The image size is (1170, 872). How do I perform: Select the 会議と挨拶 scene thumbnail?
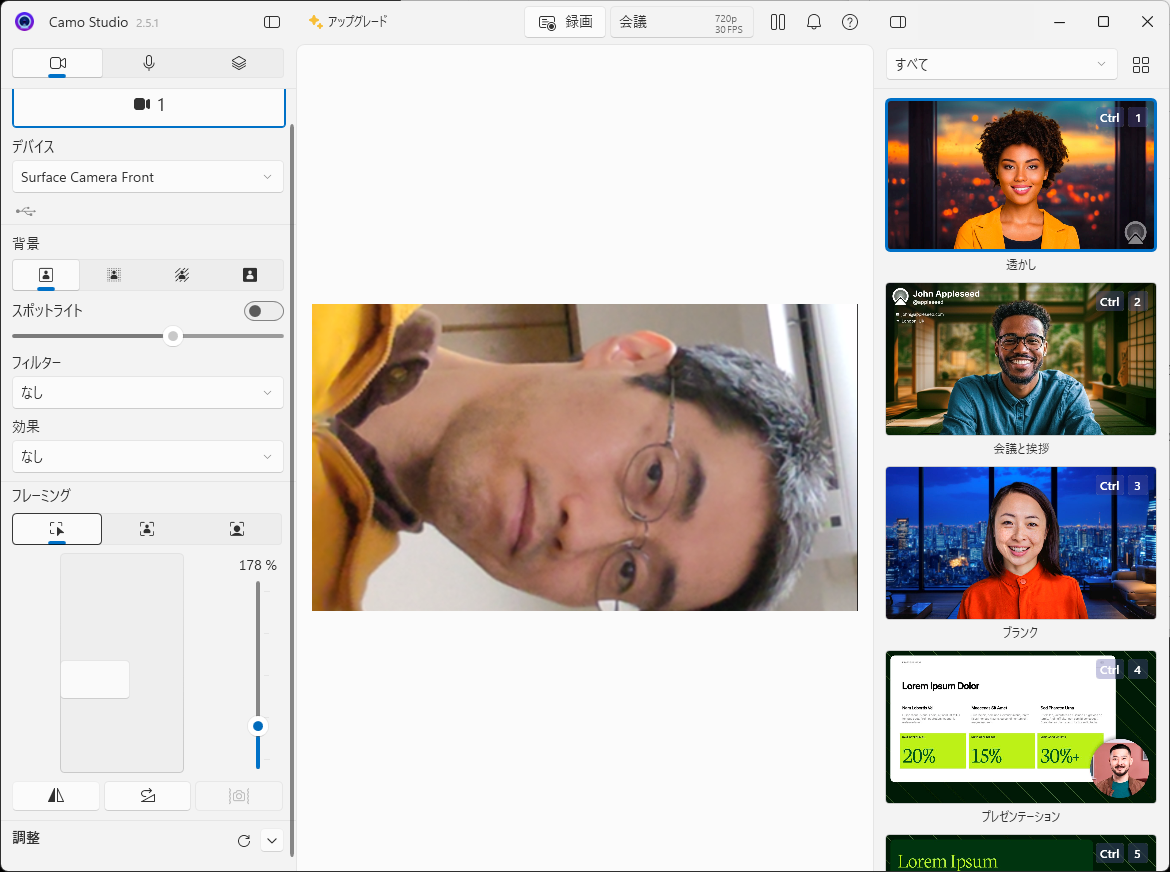(x=1020, y=359)
